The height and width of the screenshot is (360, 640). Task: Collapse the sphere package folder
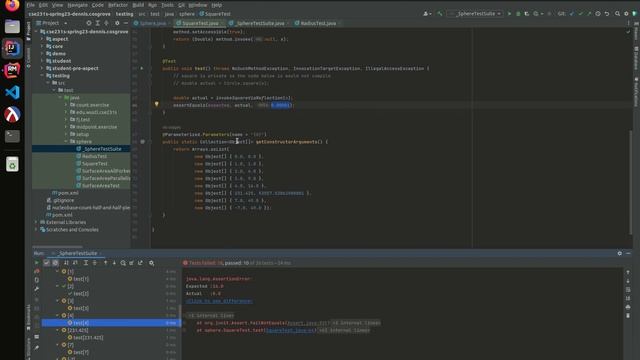coord(66,141)
